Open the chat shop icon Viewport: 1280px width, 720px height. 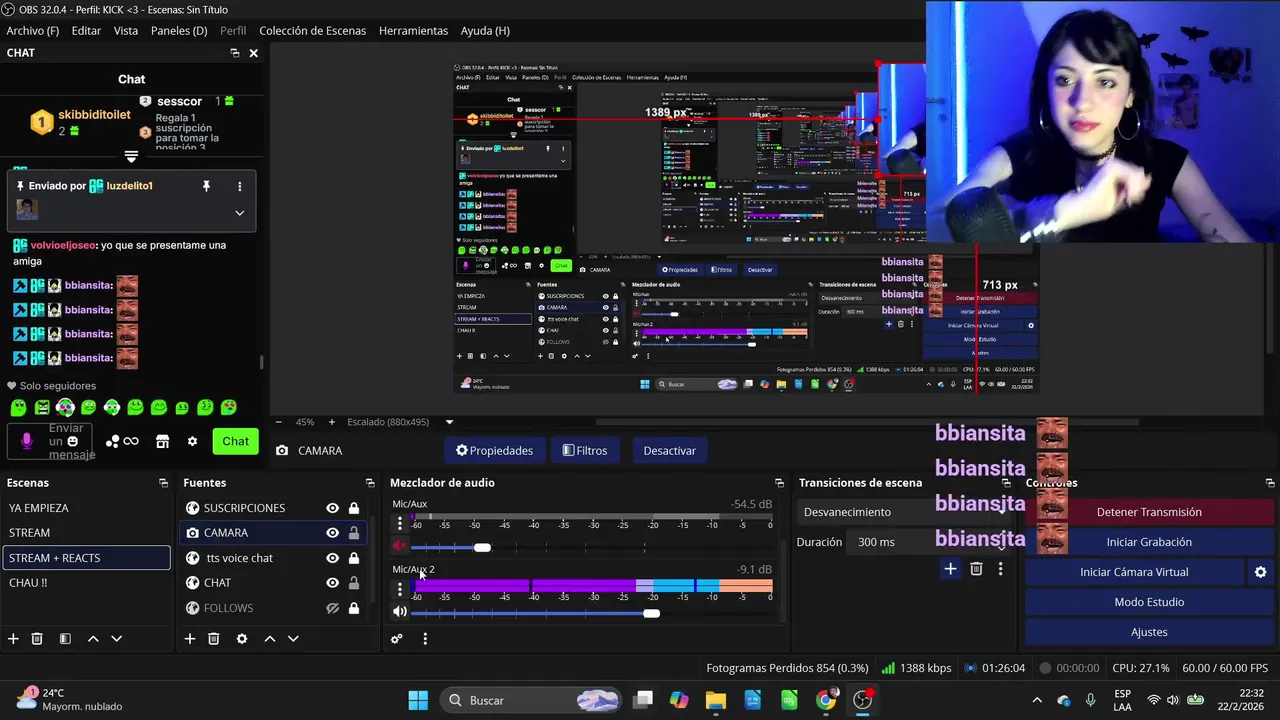coord(163,441)
